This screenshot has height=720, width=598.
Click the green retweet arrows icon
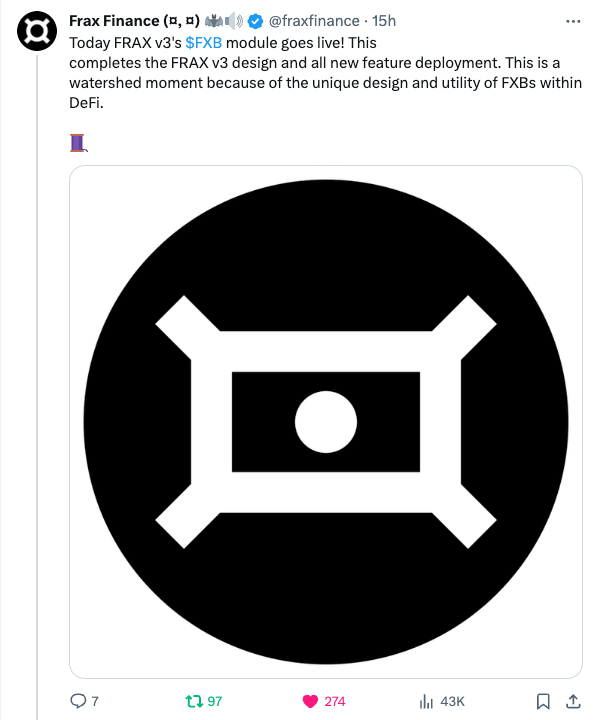[193, 701]
